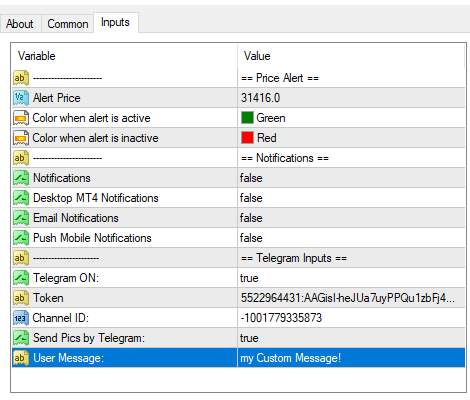The width and height of the screenshot is (470, 400).
Task: Click the integer icon next to Channel ID:
Action: 21,318
